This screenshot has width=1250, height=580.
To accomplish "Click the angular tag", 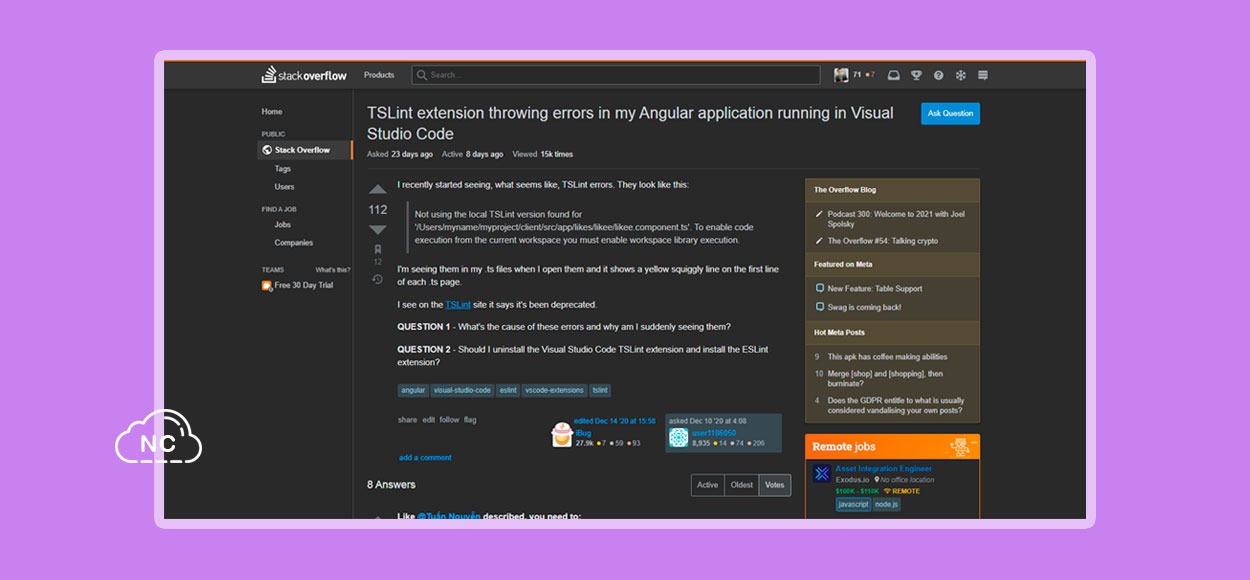I will point(413,390).
